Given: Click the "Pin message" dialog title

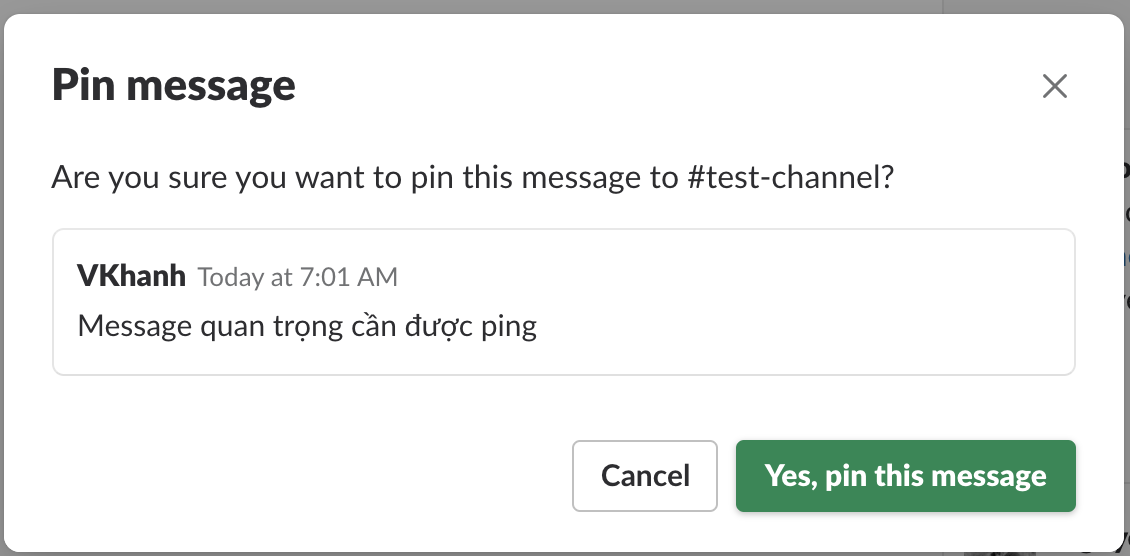Looking at the screenshot, I should (173, 86).
